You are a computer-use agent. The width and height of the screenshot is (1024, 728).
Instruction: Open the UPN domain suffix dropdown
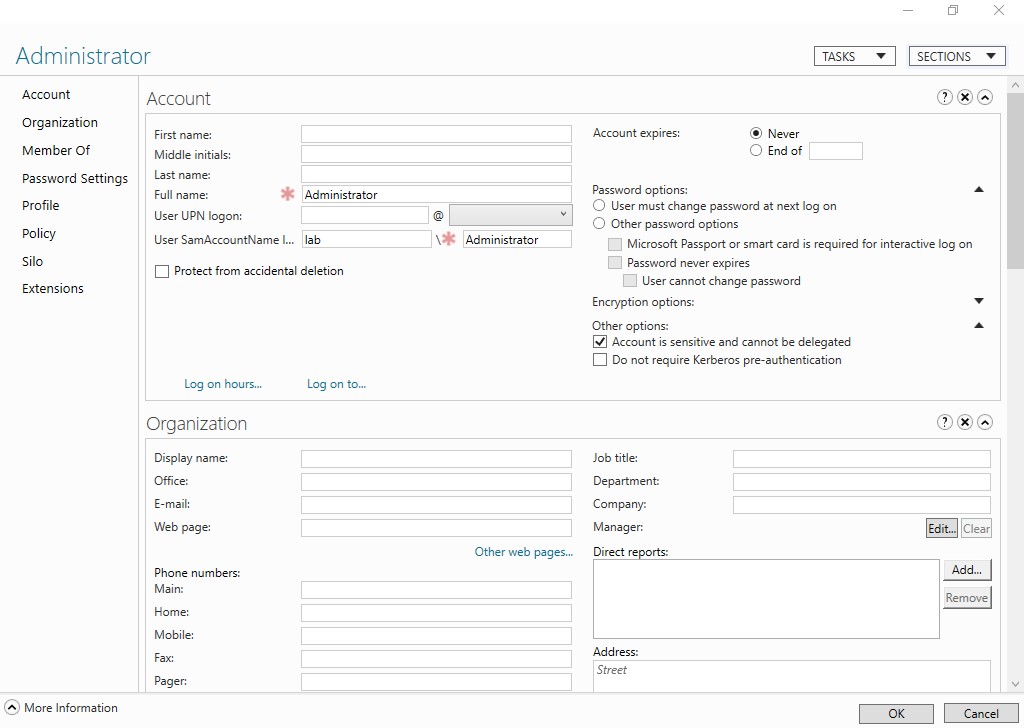pos(510,215)
